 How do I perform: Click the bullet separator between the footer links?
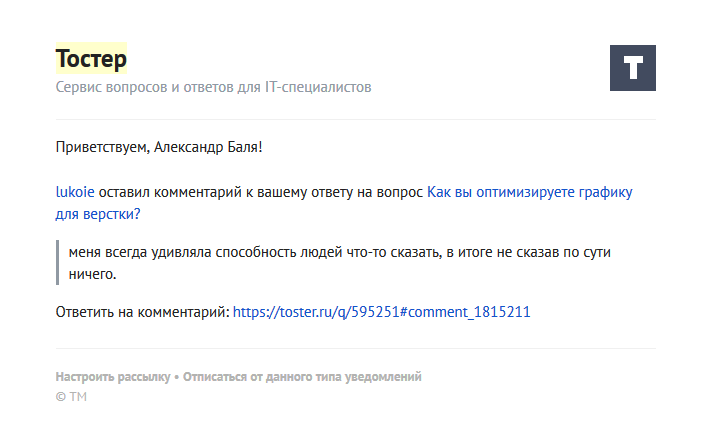[177, 377]
